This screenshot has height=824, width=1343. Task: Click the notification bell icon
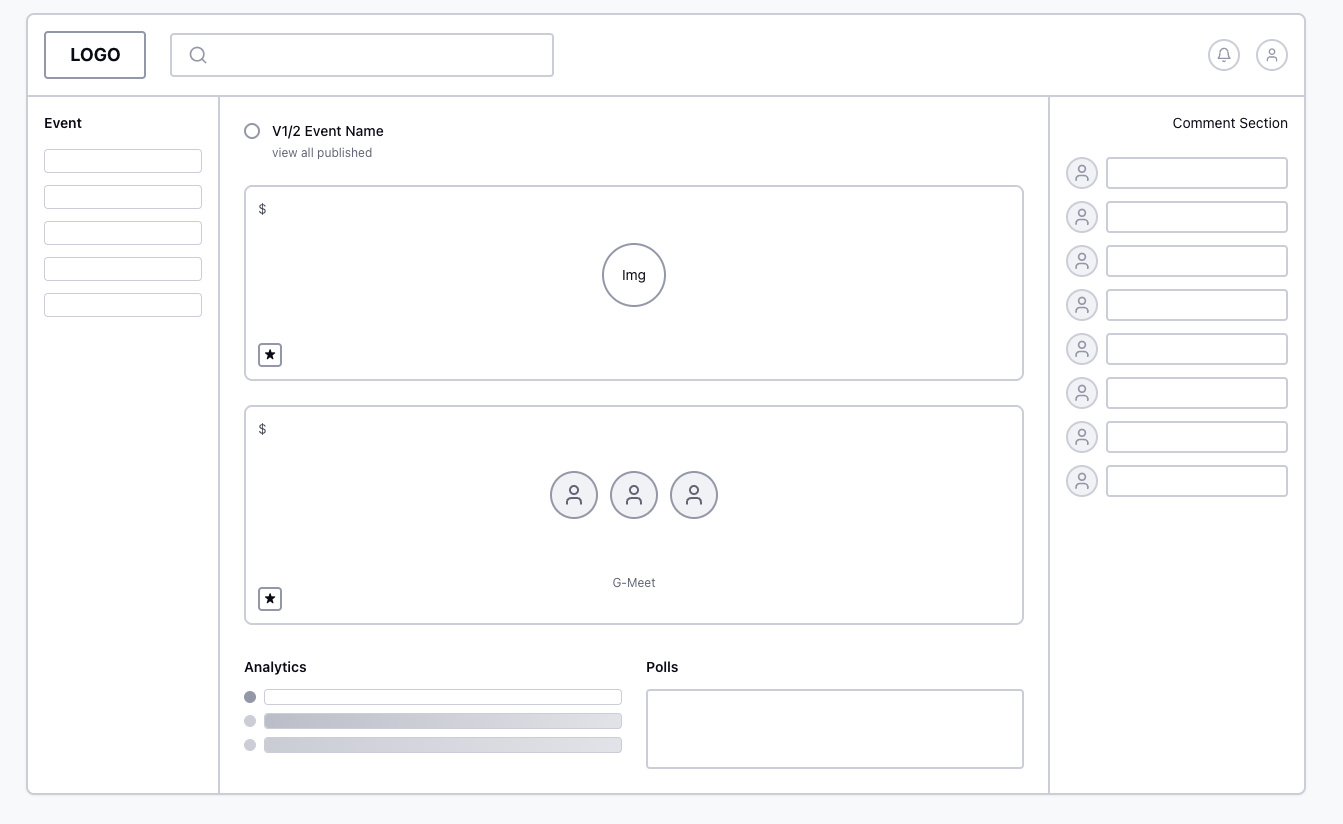[x=1224, y=55]
